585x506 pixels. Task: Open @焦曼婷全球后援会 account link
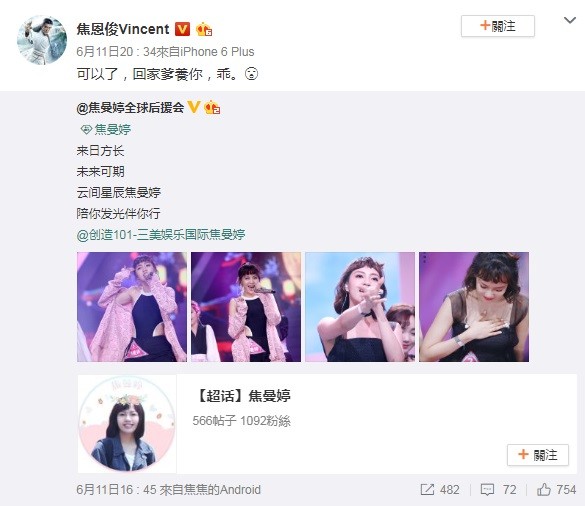130,107
